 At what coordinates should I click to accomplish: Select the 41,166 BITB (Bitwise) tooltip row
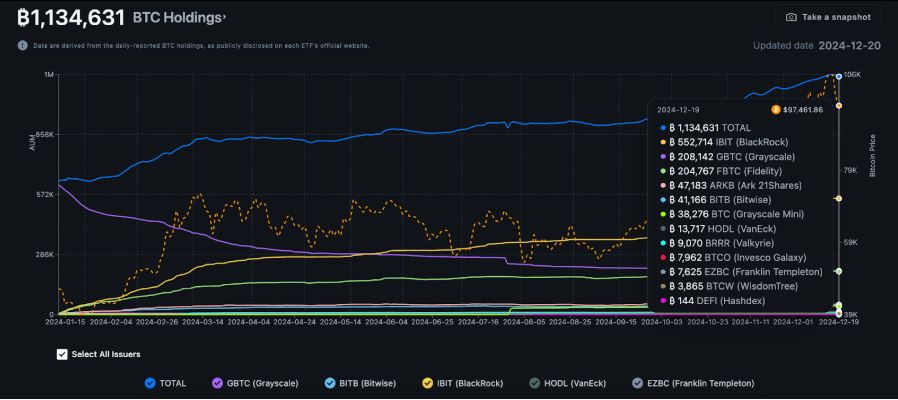(716, 200)
